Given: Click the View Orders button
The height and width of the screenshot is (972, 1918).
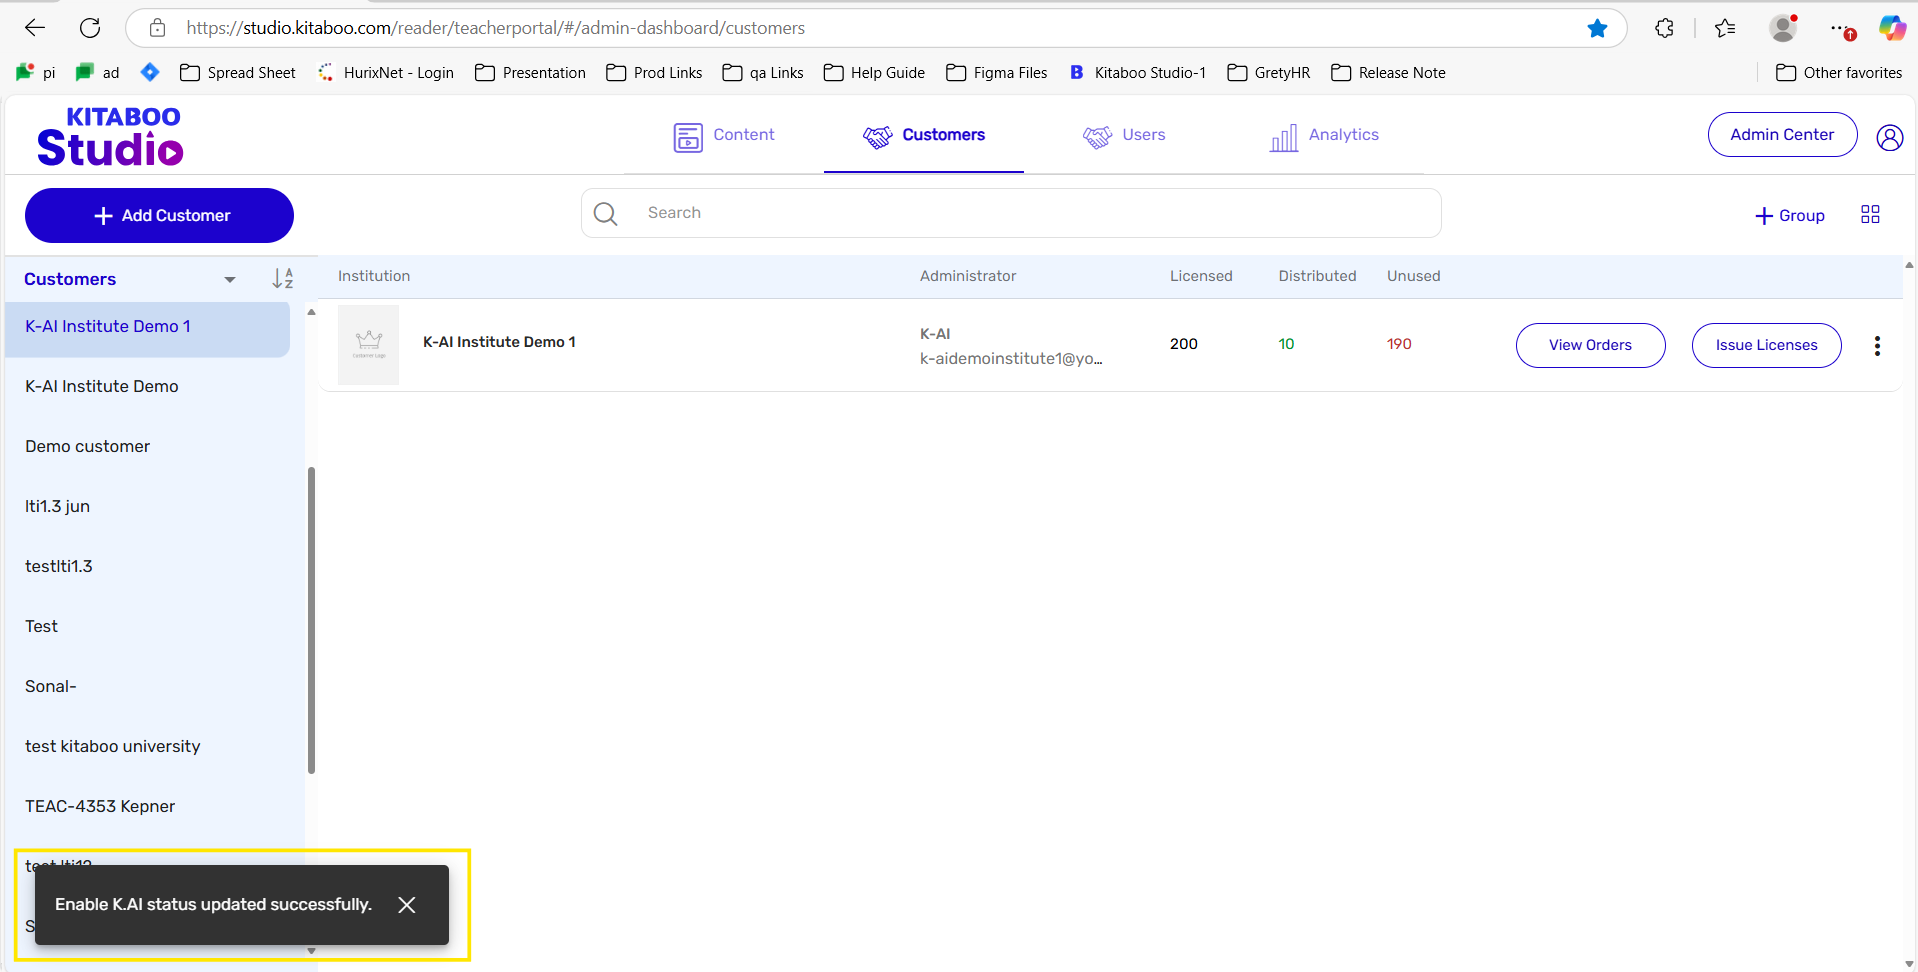Looking at the screenshot, I should 1590,345.
